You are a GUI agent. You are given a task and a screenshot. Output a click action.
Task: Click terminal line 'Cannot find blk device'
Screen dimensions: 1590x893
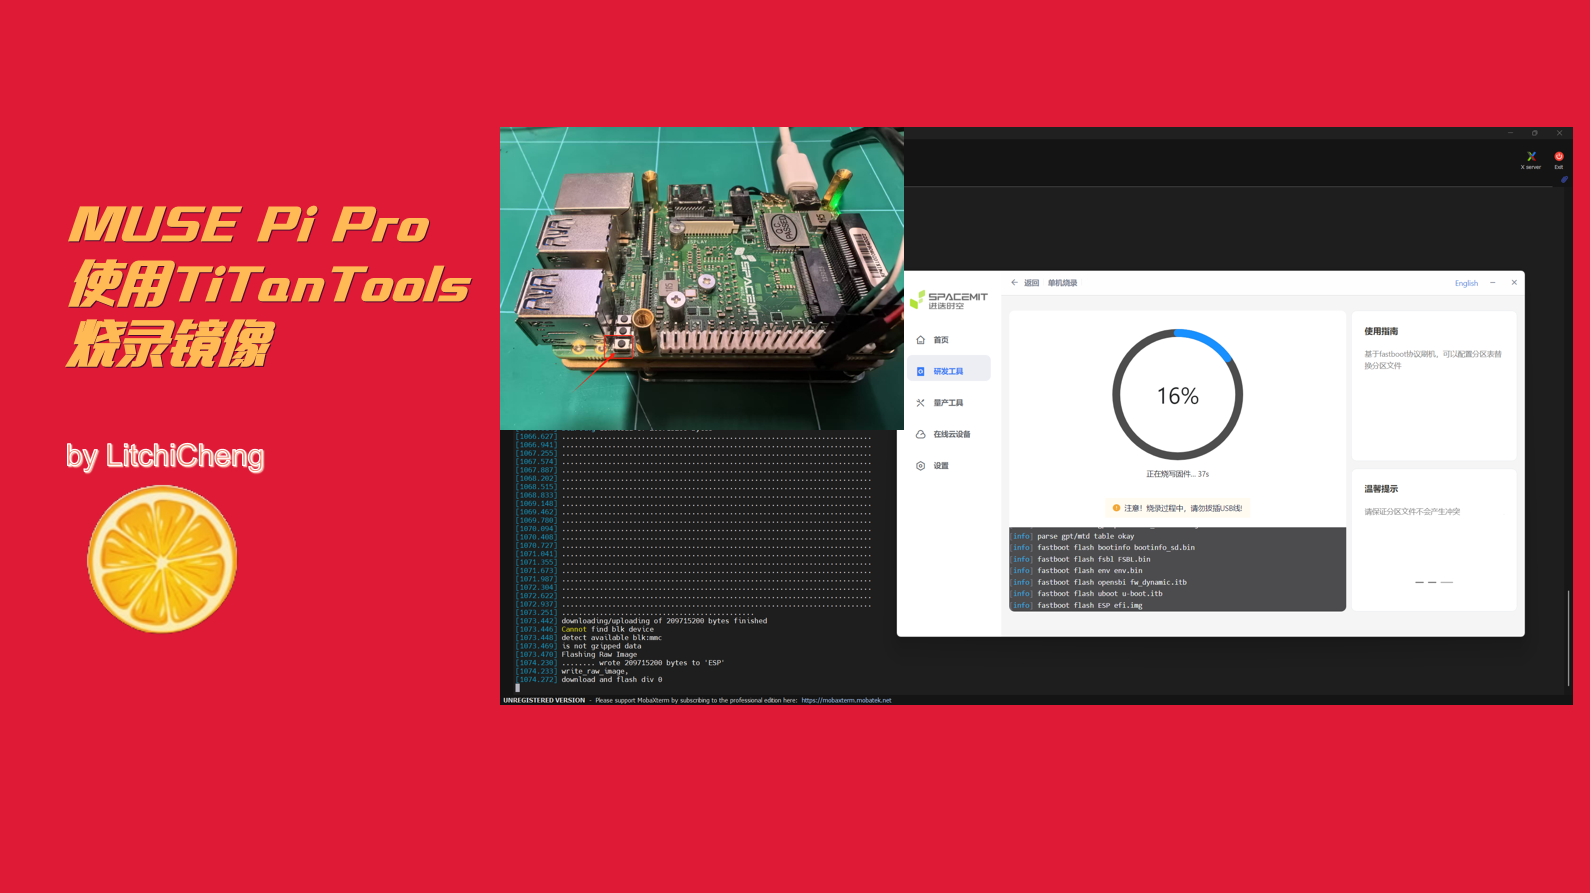[x=607, y=629]
